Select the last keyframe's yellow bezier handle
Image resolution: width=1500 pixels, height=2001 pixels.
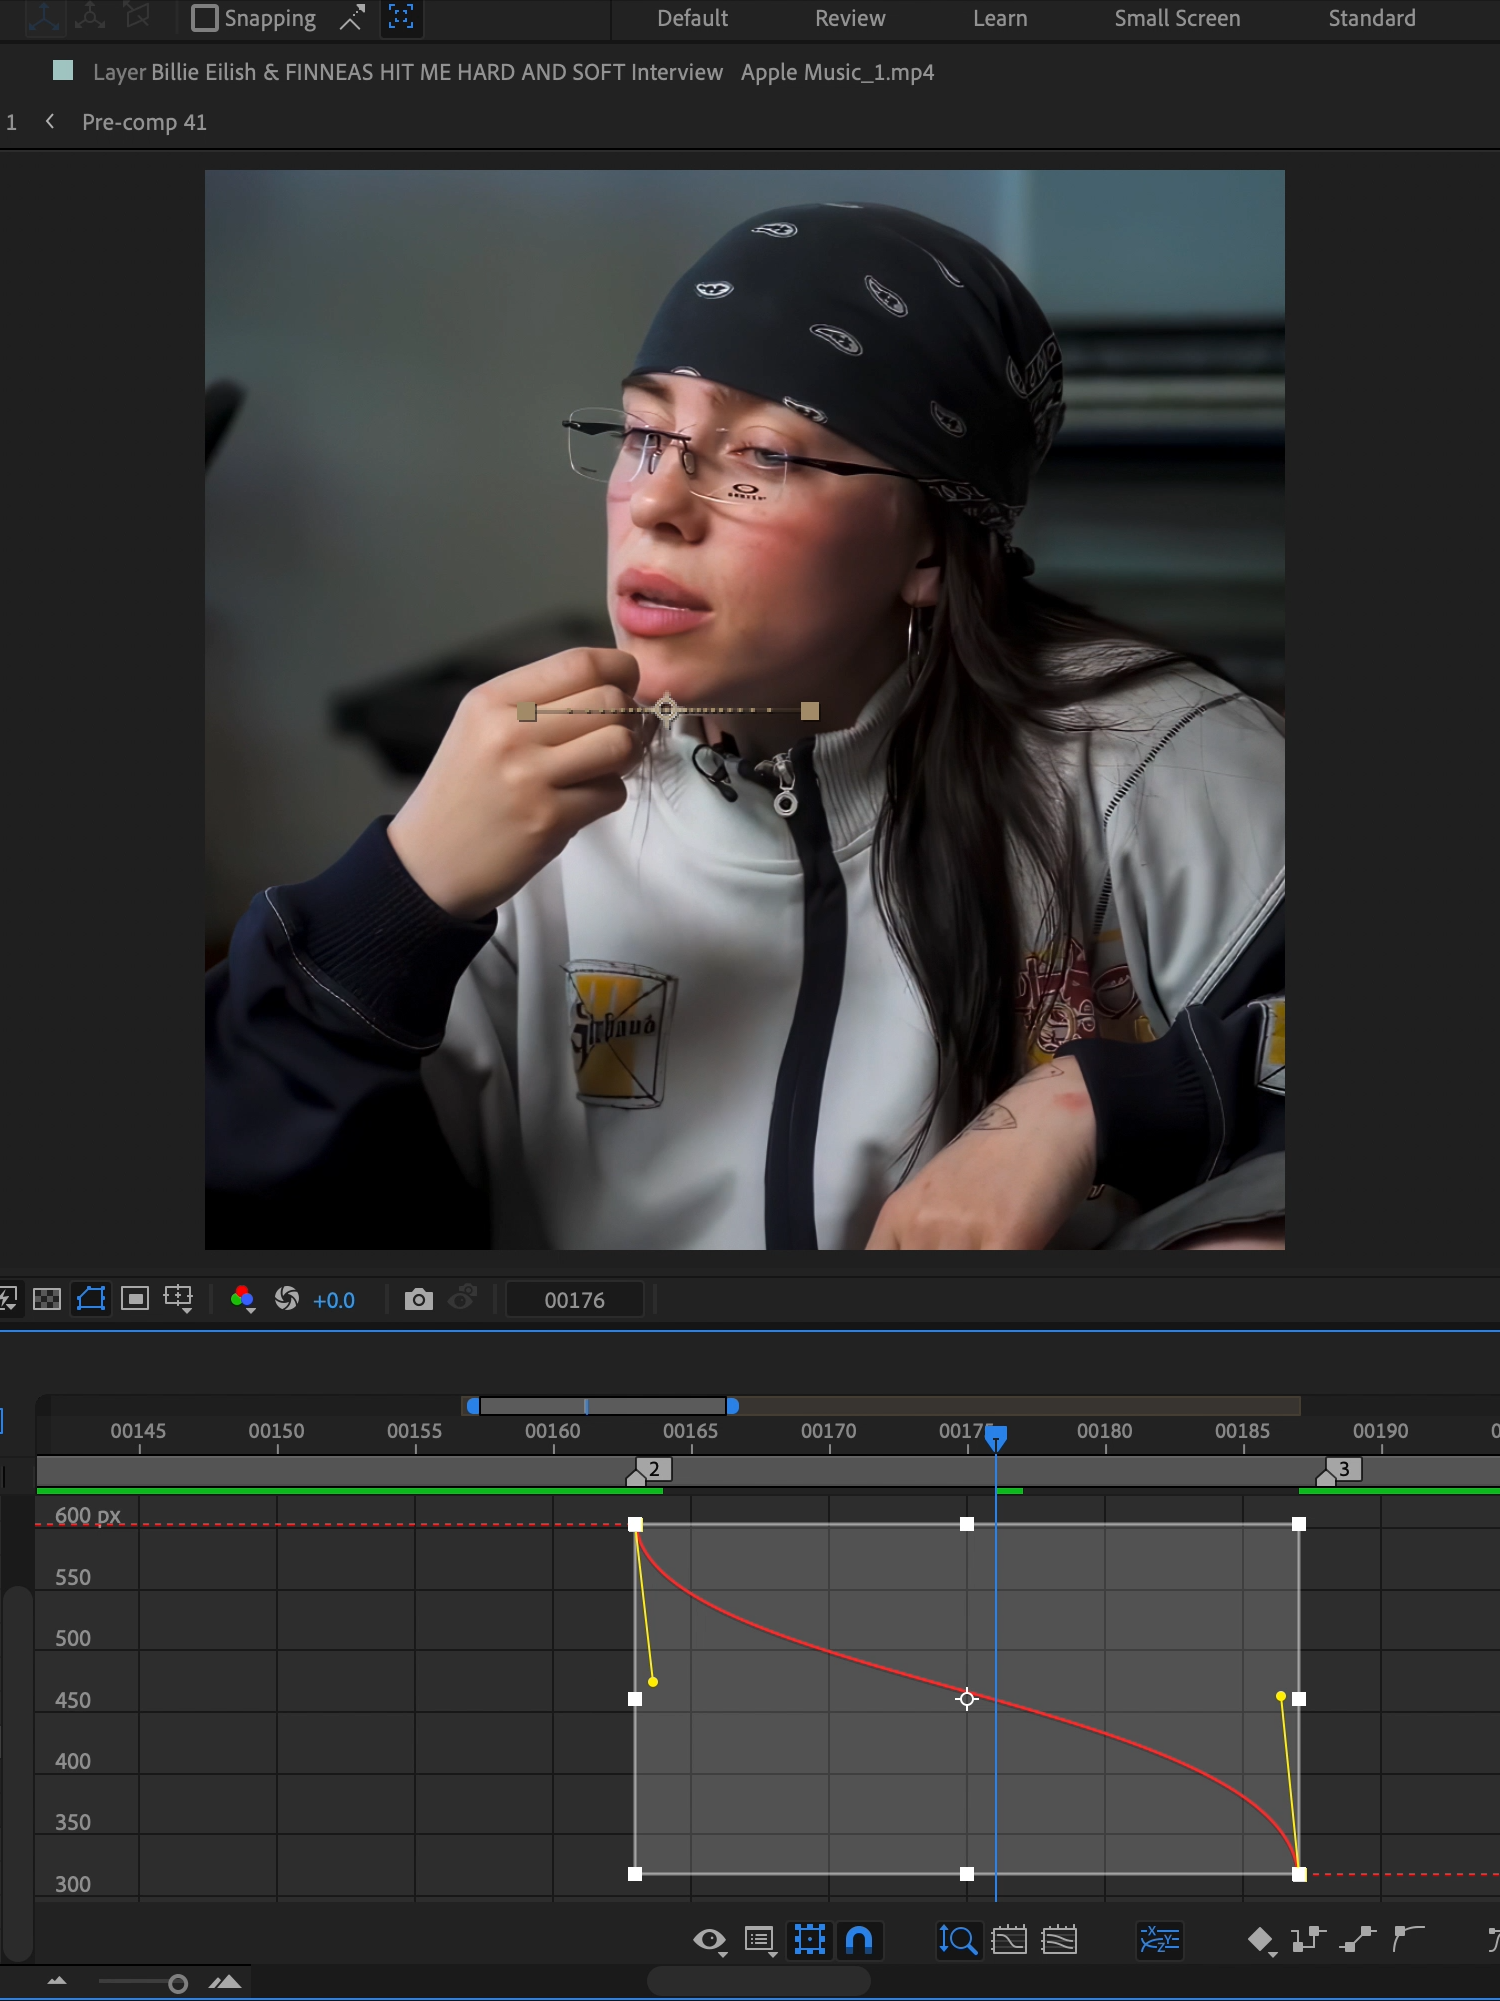pyautogui.click(x=1281, y=1696)
